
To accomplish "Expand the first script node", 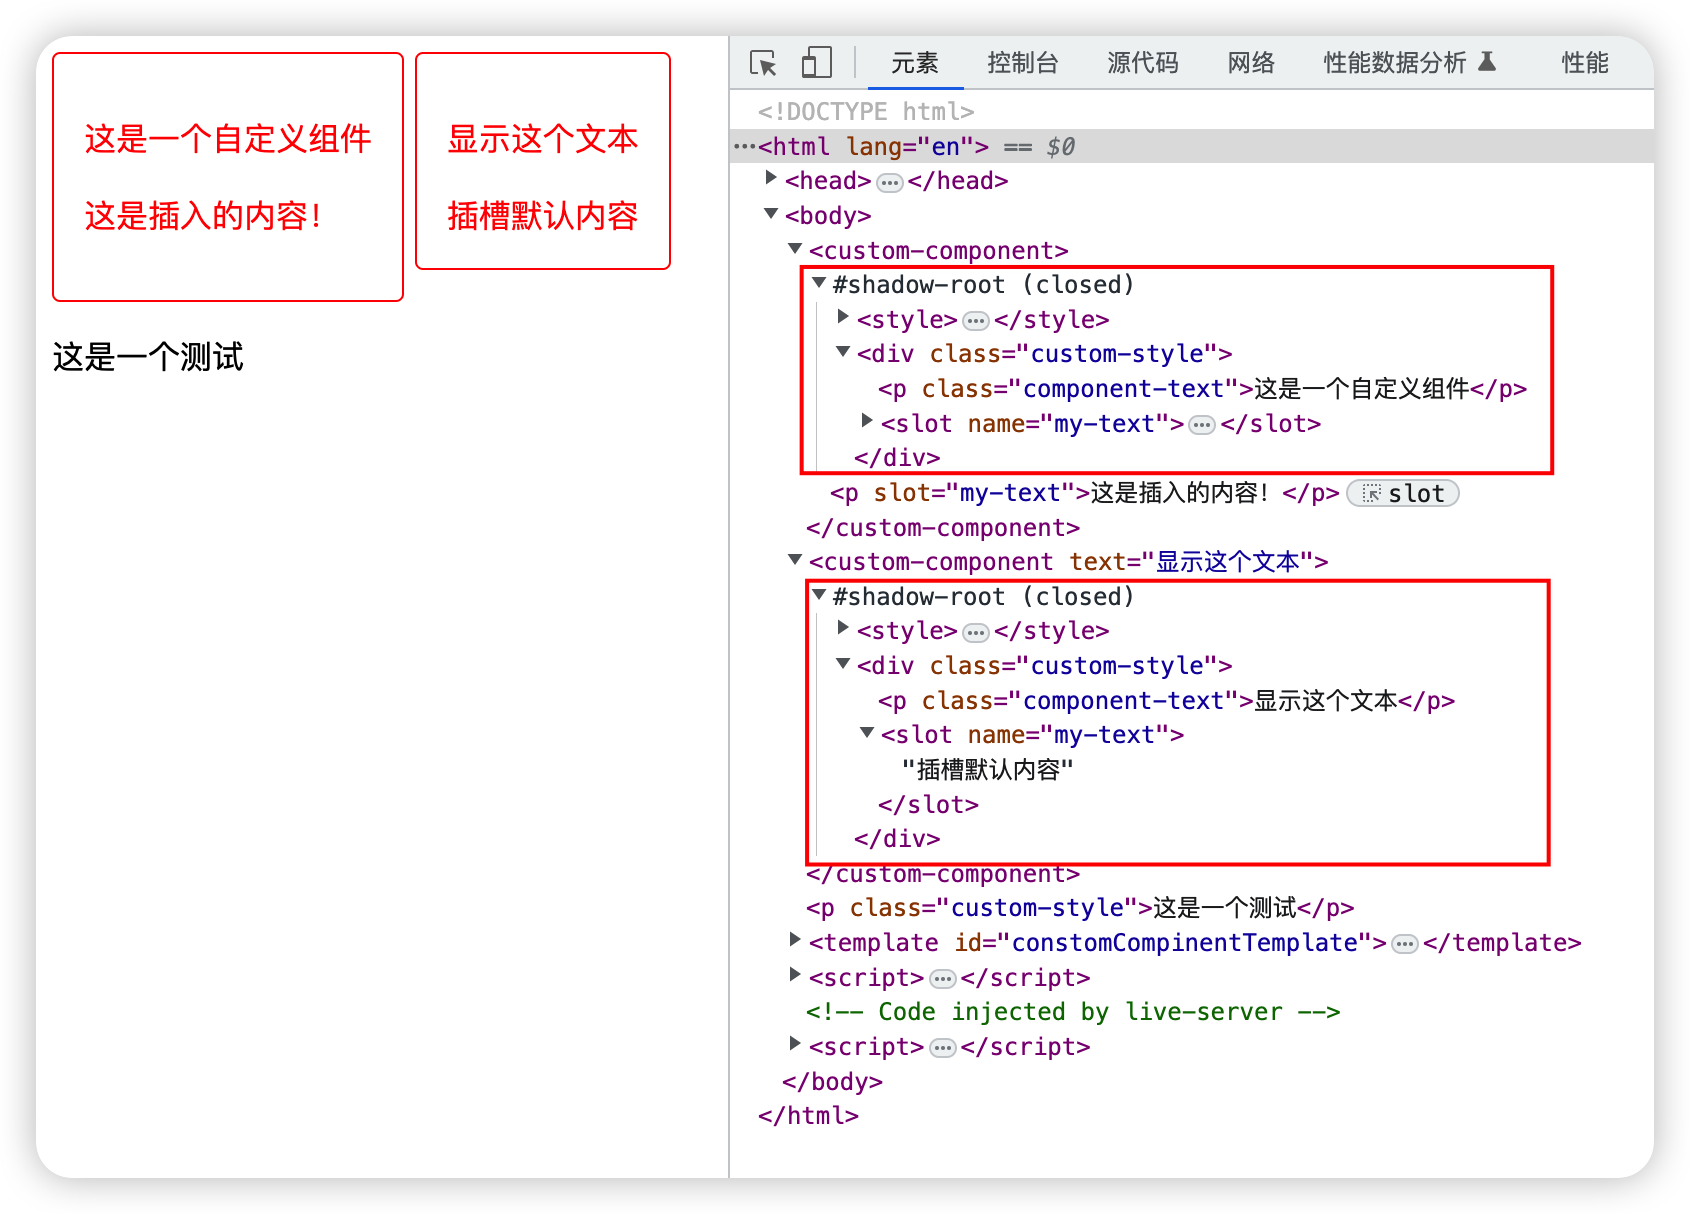I will tap(795, 975).
